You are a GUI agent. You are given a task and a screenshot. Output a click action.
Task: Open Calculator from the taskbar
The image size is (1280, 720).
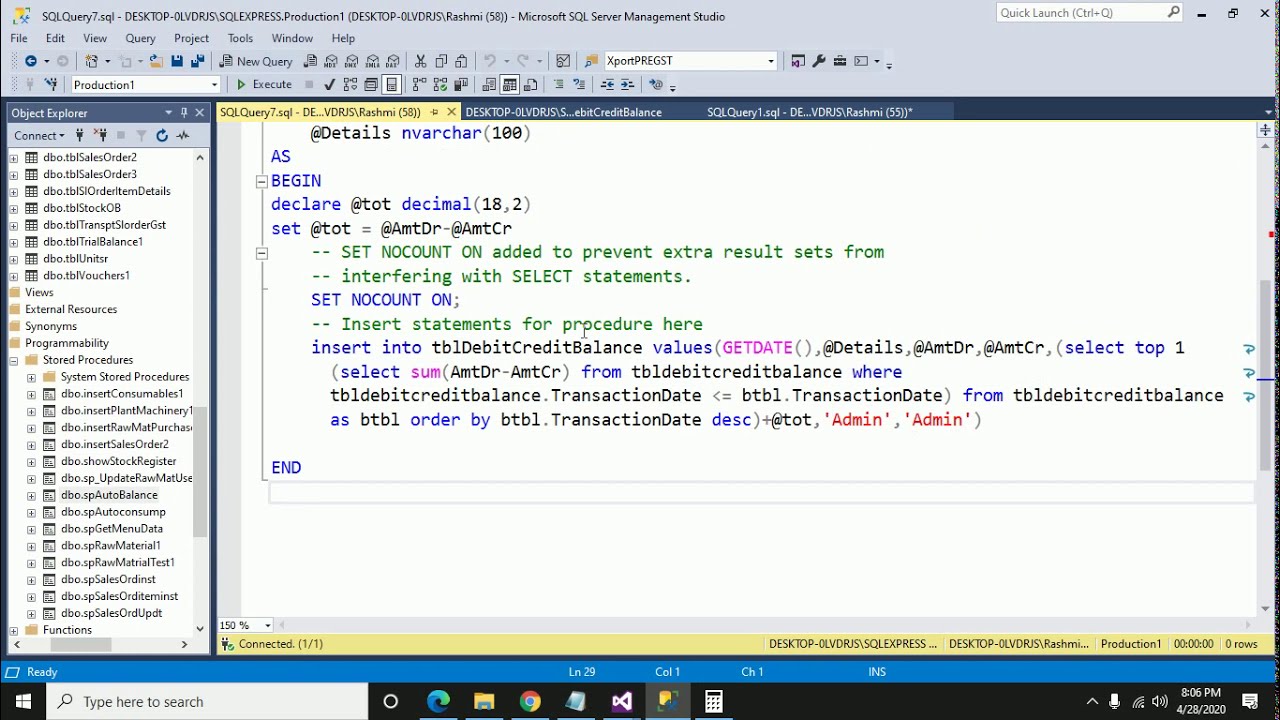(x=713, y=701)
